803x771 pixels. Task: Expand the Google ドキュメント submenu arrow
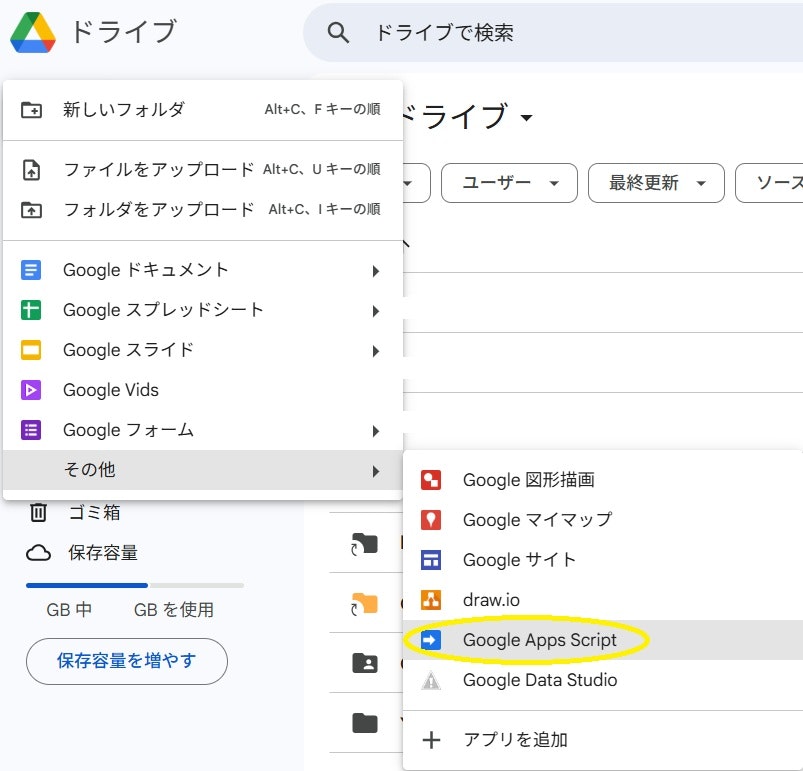coord(375,271)
